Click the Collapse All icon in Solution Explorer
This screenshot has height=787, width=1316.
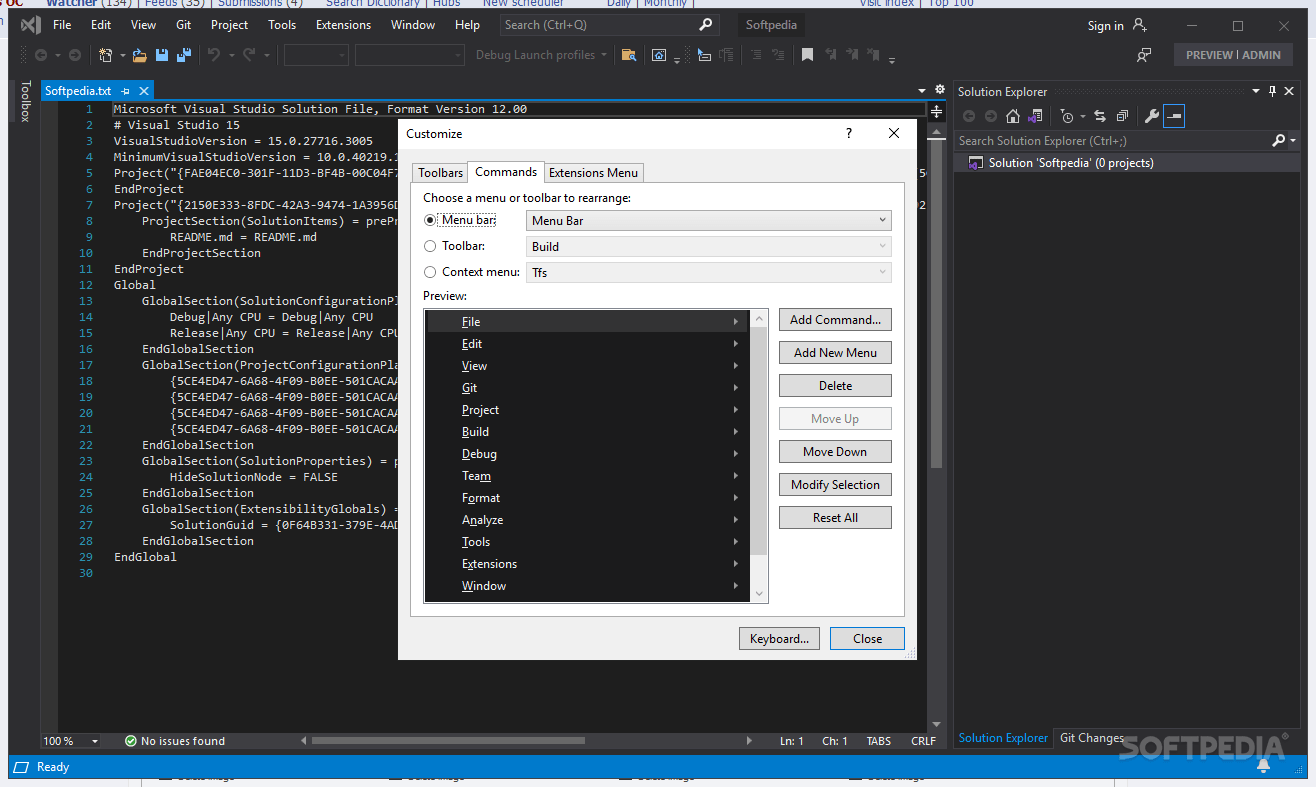pos(1122,116)
